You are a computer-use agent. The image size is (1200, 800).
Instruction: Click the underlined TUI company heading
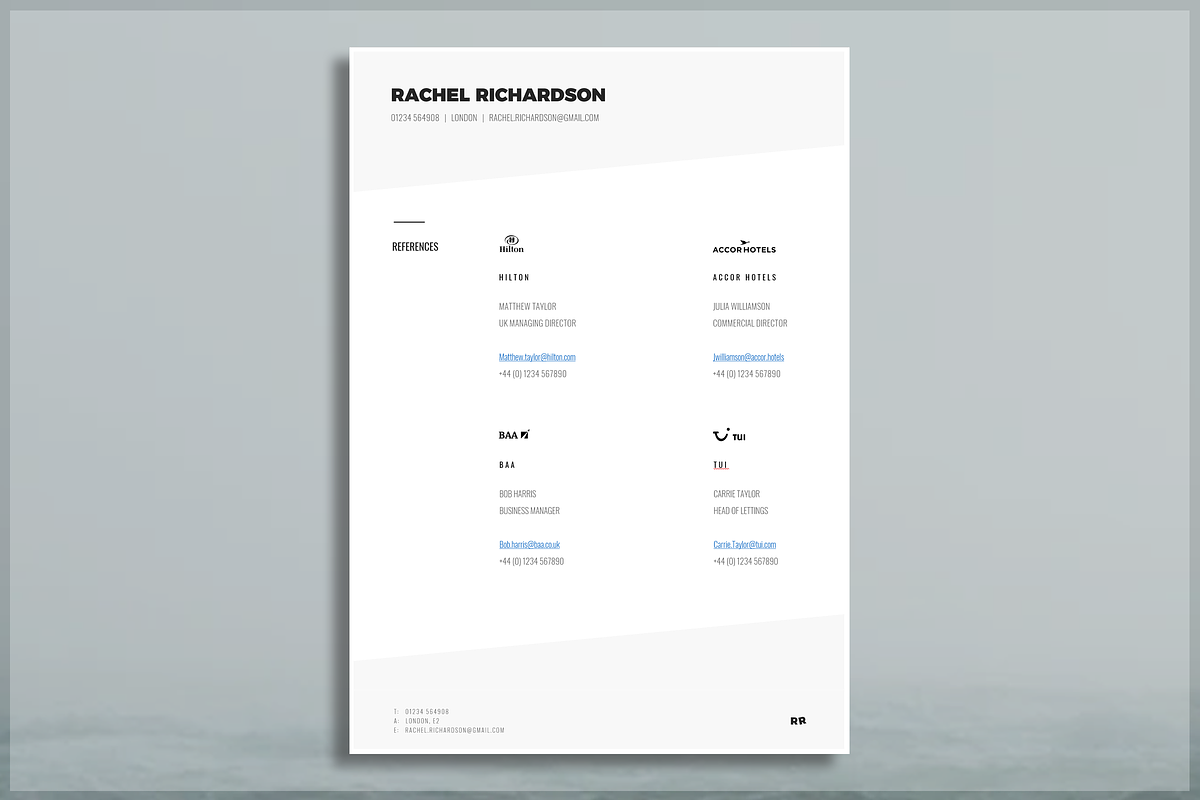(720, 465)
